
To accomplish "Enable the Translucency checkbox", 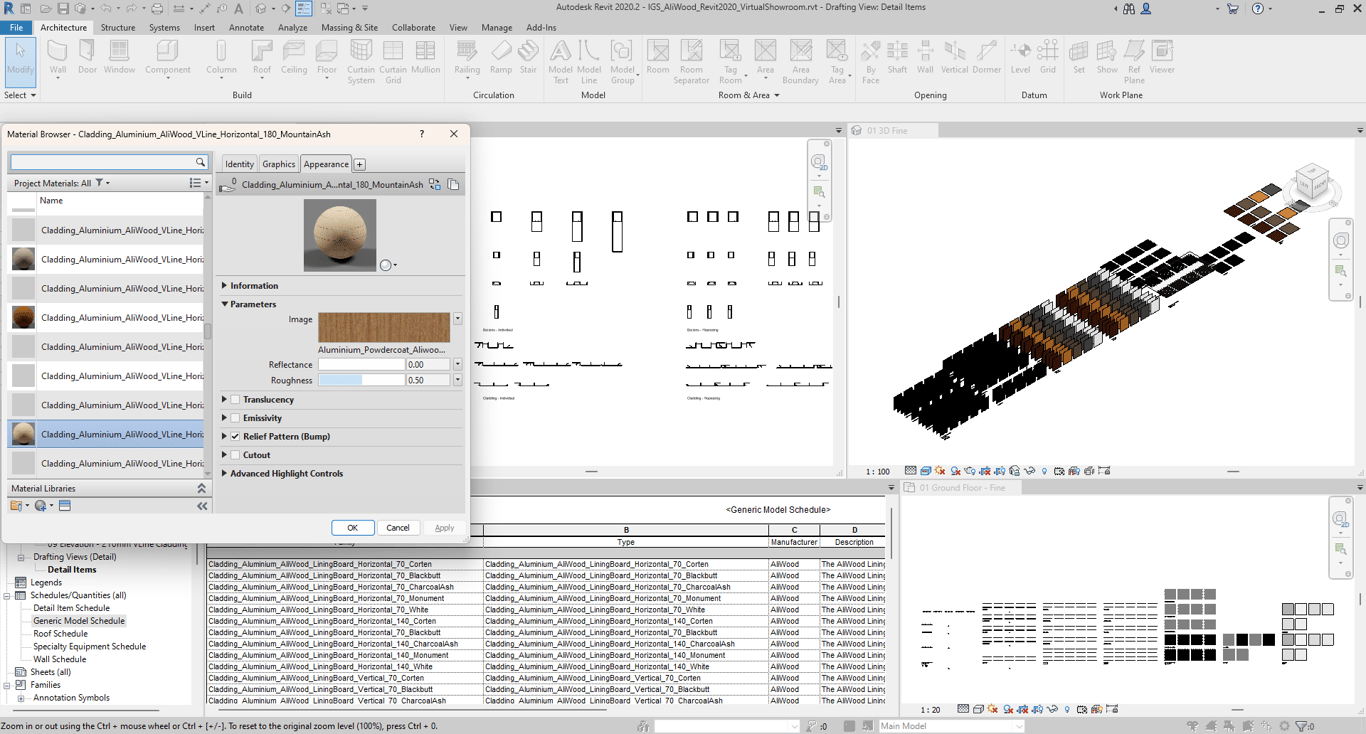I will pos(236,400).
